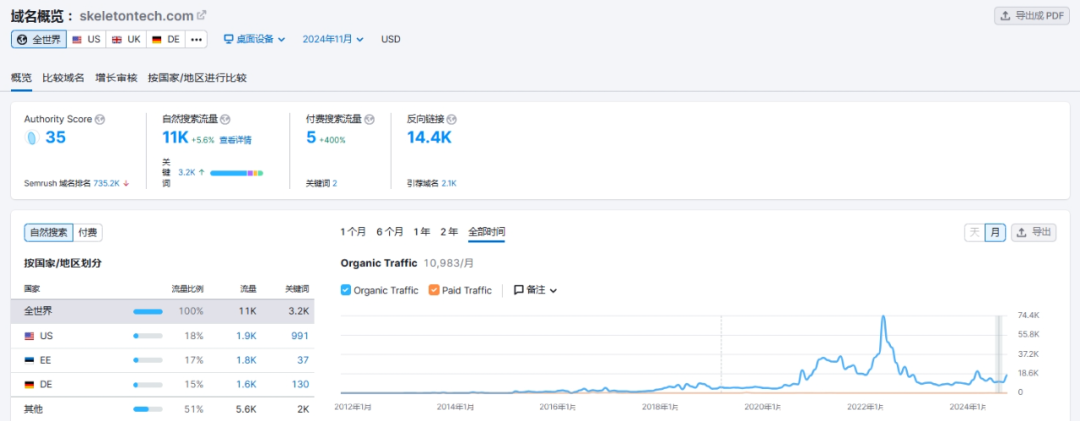Switch to the 概览 tab
Screen dimensions: 1080x421
[21, 78]
